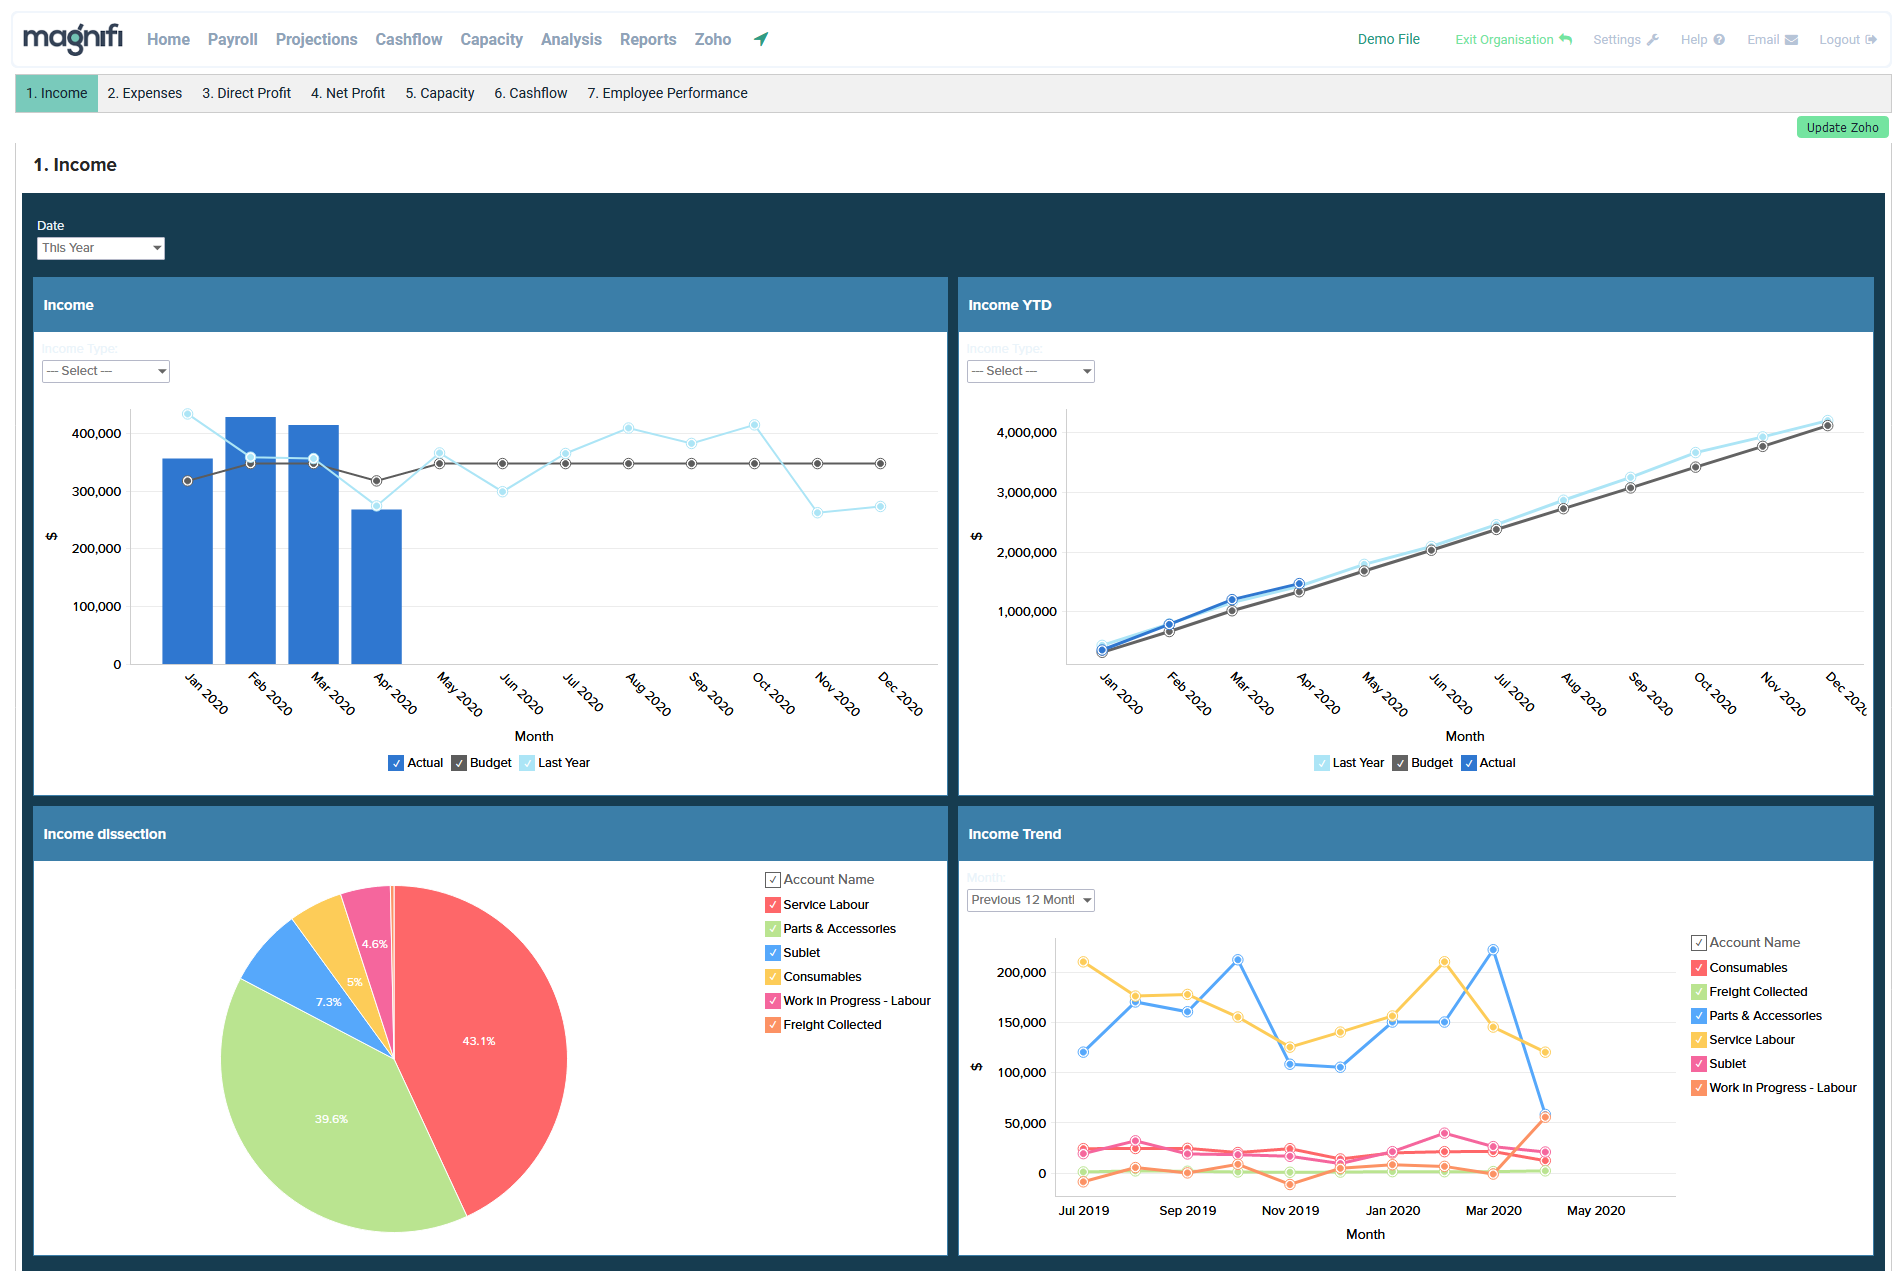The width and height of the screenshot is (1902, 1271).
Task: Open the Income Type select in Income panel
Action: pos(105,371)
